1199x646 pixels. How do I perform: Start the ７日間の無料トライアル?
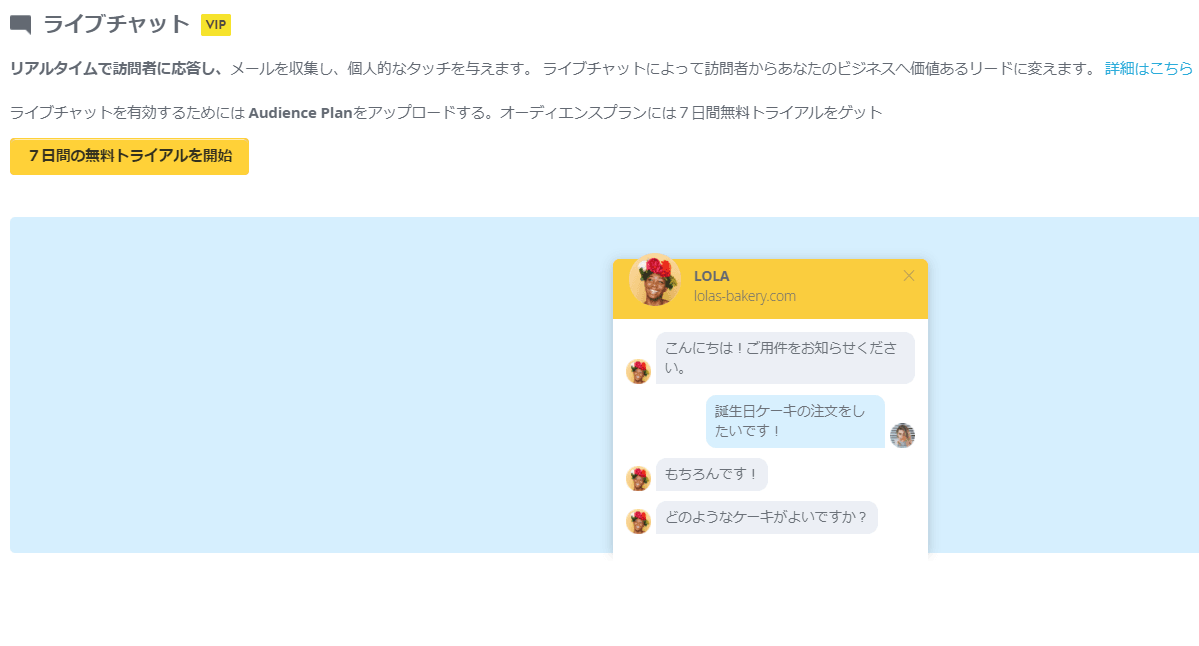click(128, 156)
